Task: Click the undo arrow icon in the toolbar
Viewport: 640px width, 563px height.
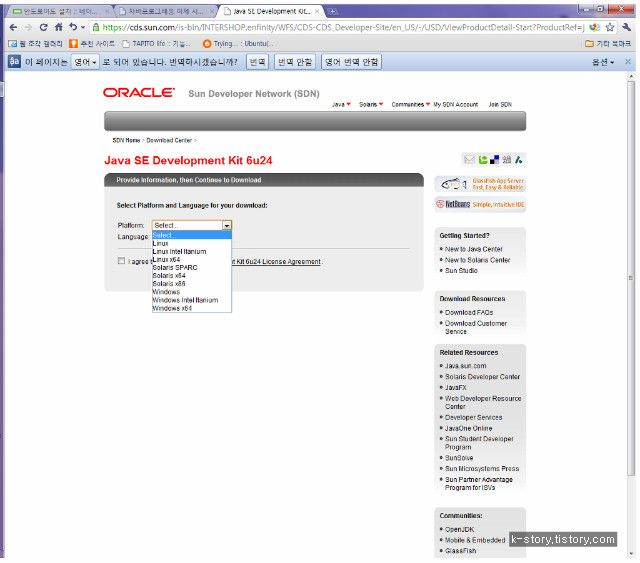Action: pos(73,27)
